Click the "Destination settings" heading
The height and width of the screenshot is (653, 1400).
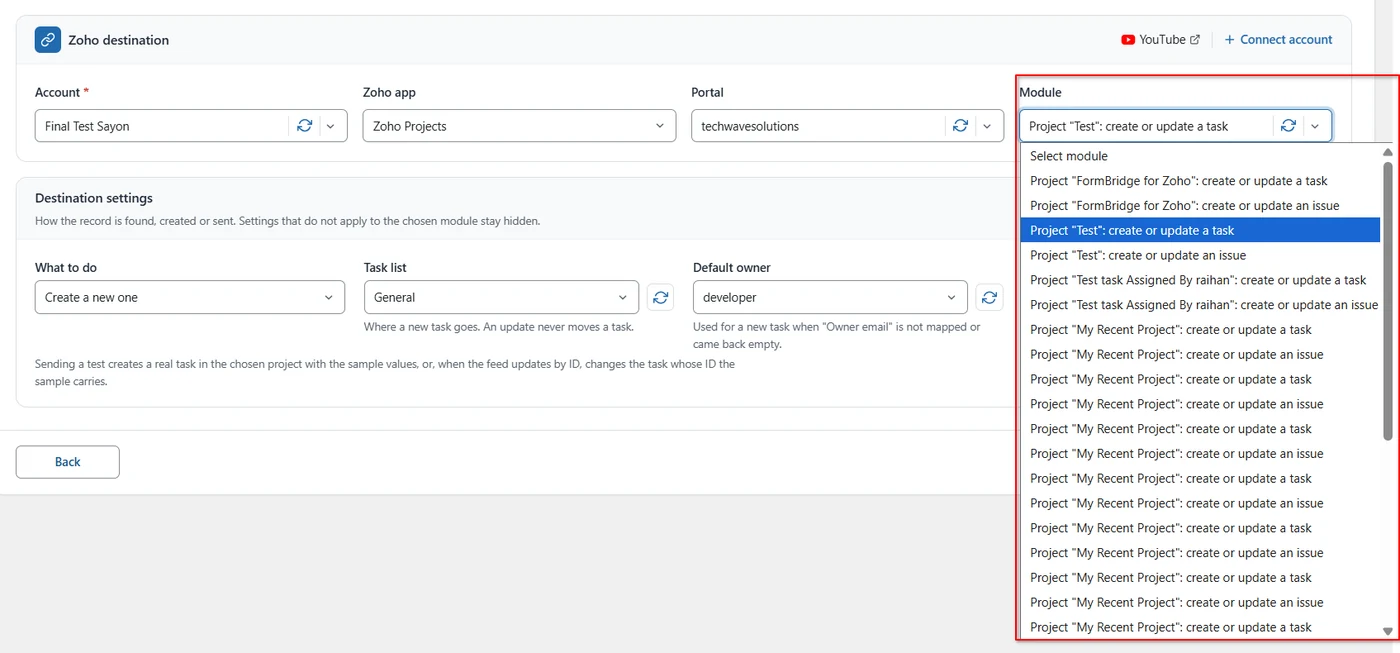[94, 198]
